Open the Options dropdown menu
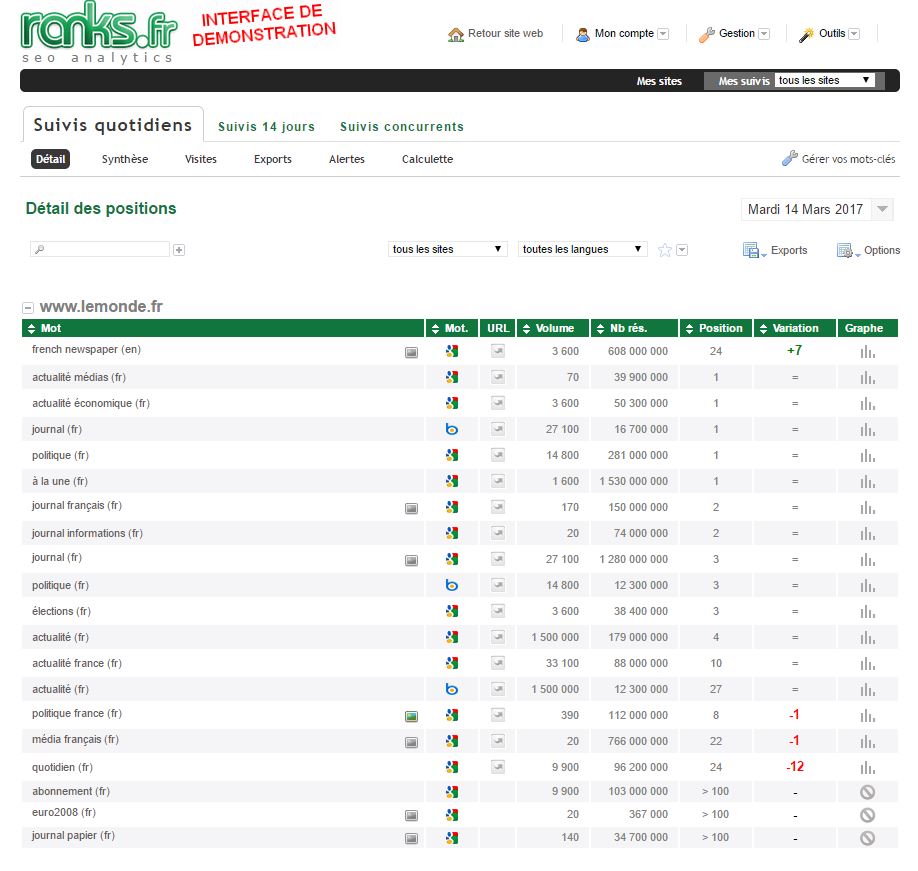This screenshot has width=918, height=871. [x=869, y=250]
